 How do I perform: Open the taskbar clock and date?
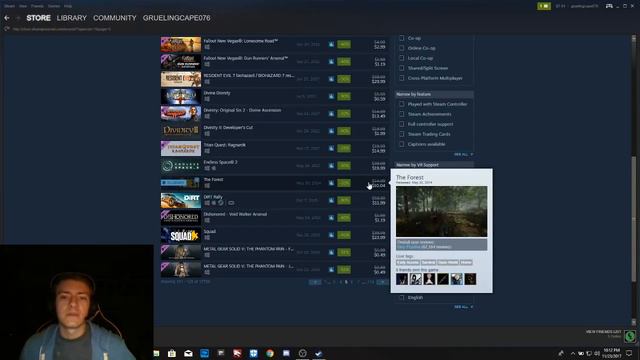611,353
